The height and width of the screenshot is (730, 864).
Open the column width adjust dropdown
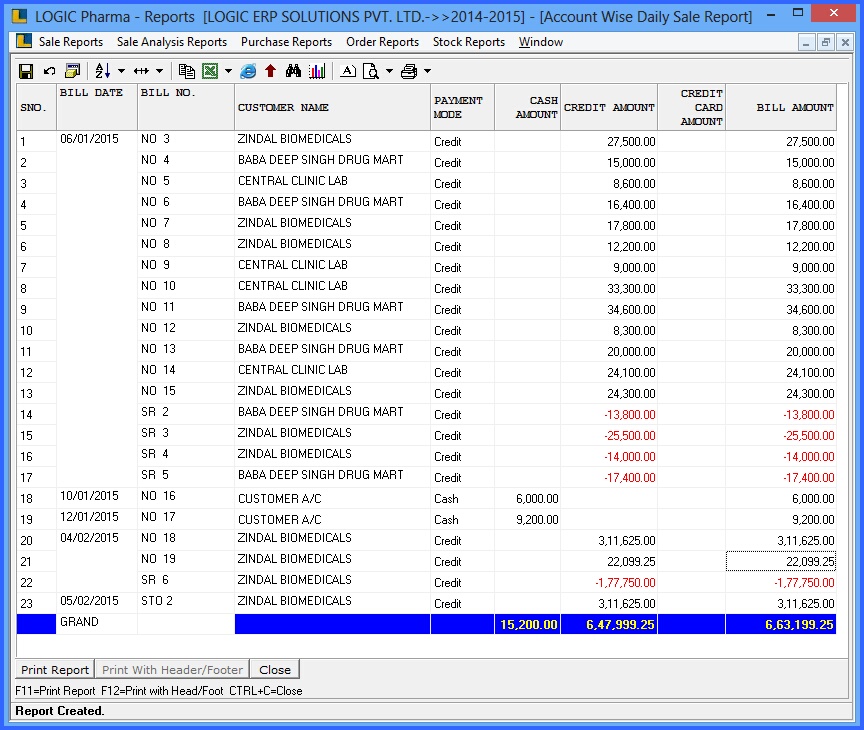tap(161, 70)
